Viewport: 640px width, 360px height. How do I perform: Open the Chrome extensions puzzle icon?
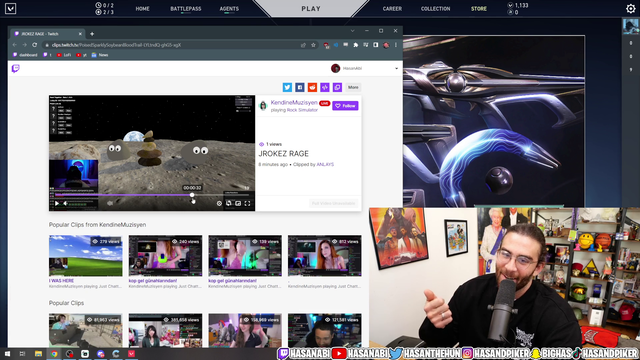pos(356,45)
